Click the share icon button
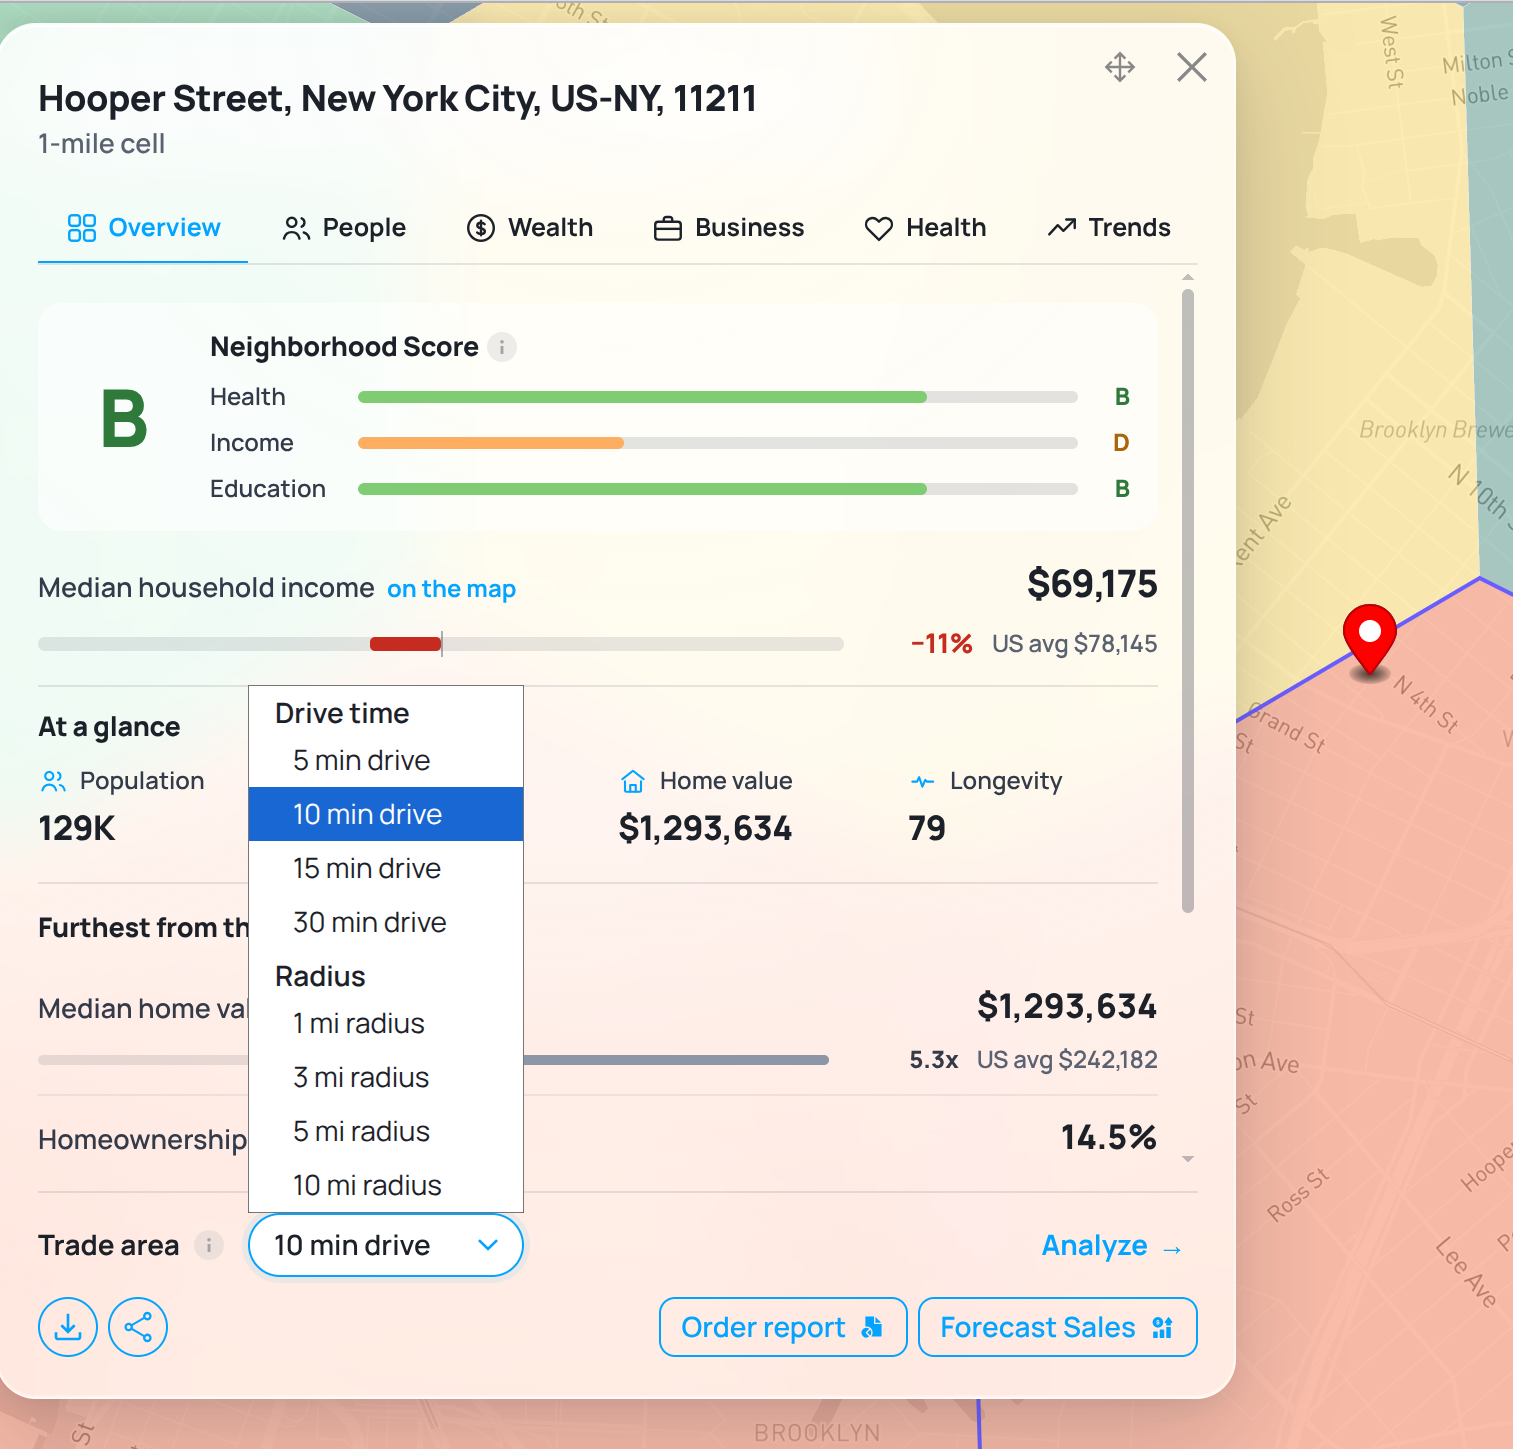The image size is (1513, 1449). tap(138, 1327)
